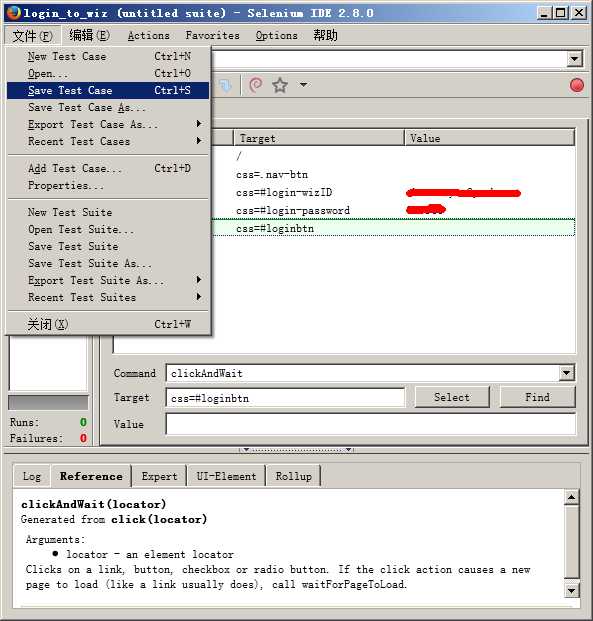
Task: Click 关闭(X) in the file menu
Action: click(108, 324)
